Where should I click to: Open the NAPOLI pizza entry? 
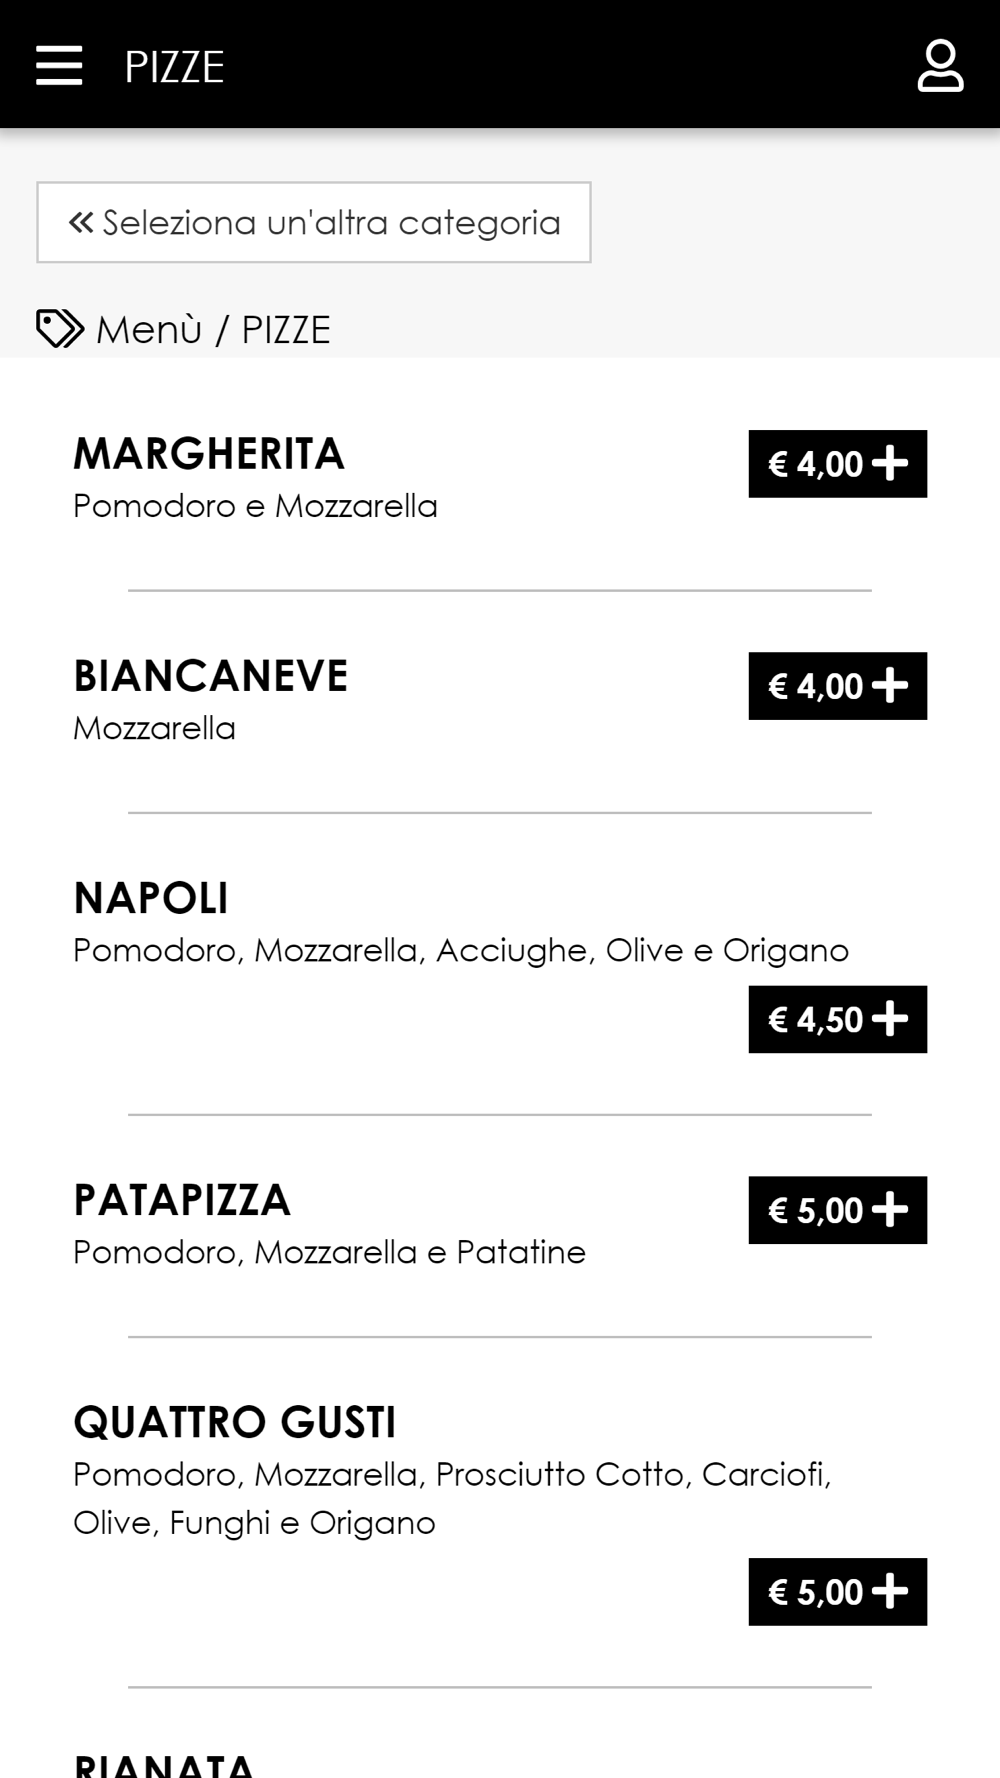pyautogui.click(x=151, y=898)
